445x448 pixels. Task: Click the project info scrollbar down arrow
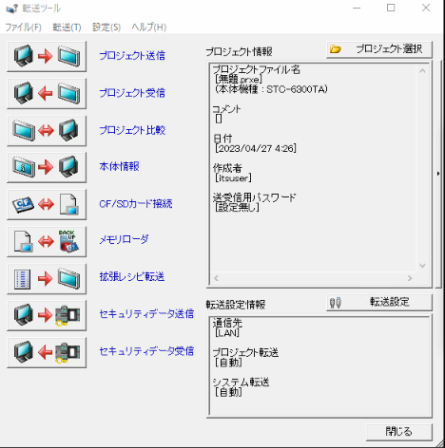pos(422,266)
